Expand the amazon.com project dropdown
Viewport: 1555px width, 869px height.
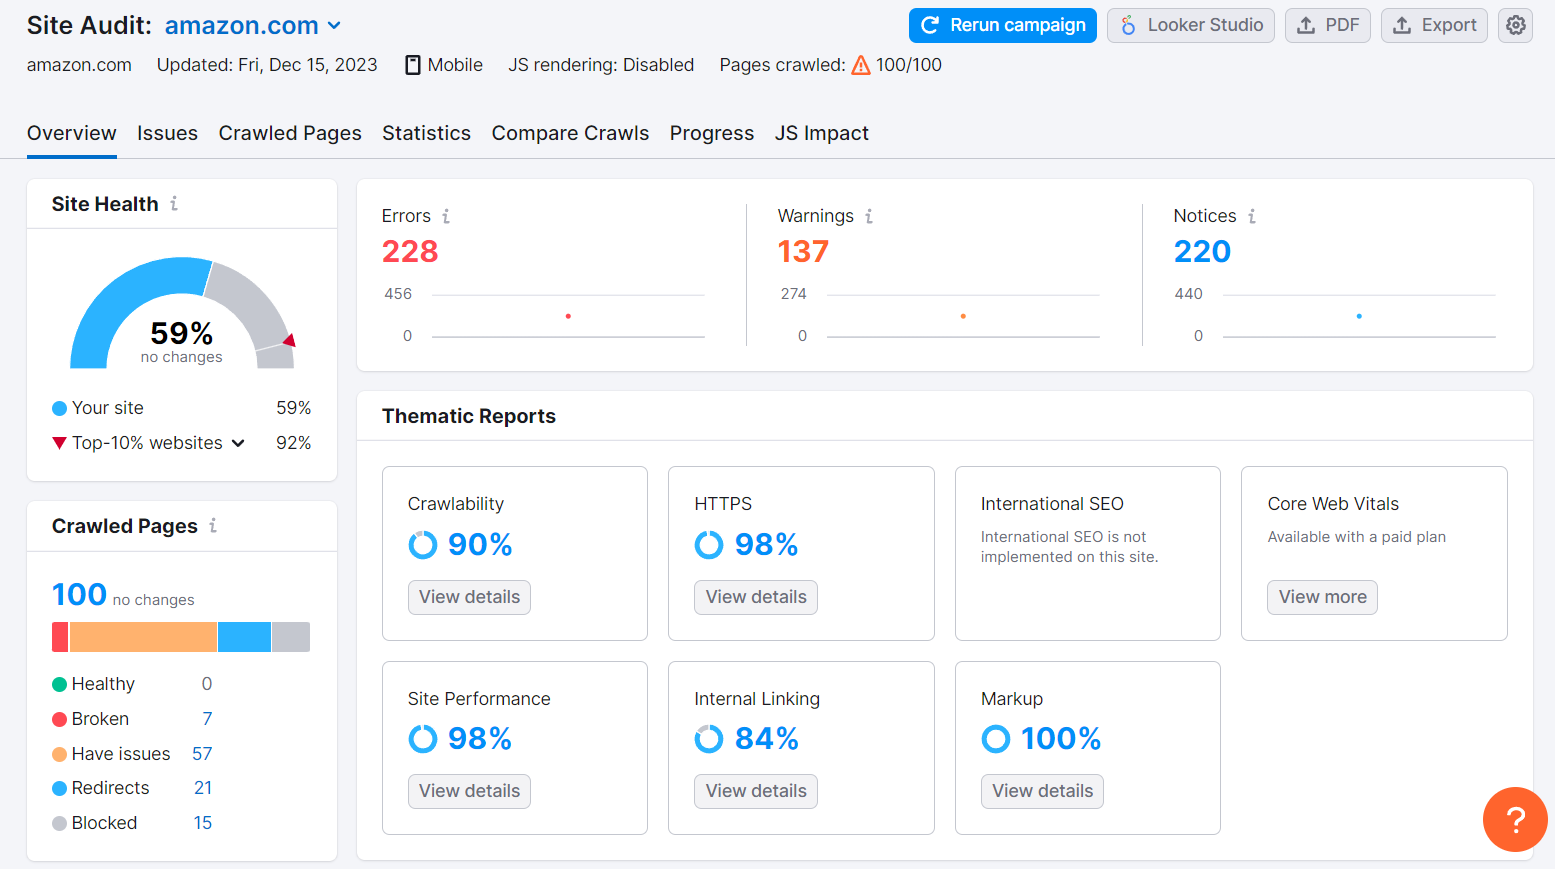(x=253, y=25)
